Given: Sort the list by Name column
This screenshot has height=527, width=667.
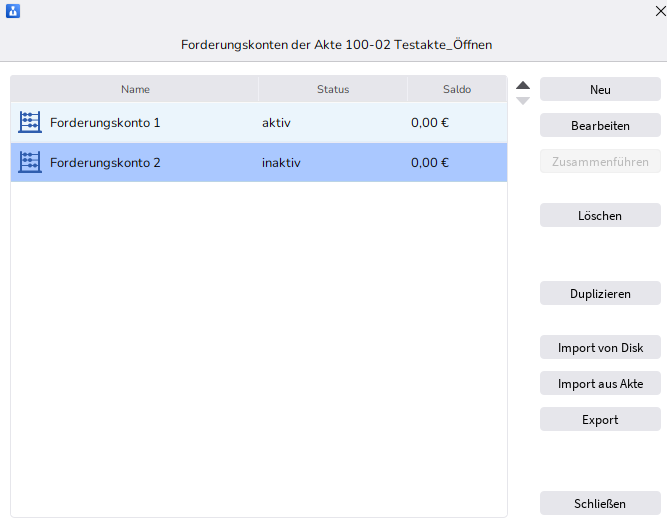Looking at the screenshot, I should [135, 89].
